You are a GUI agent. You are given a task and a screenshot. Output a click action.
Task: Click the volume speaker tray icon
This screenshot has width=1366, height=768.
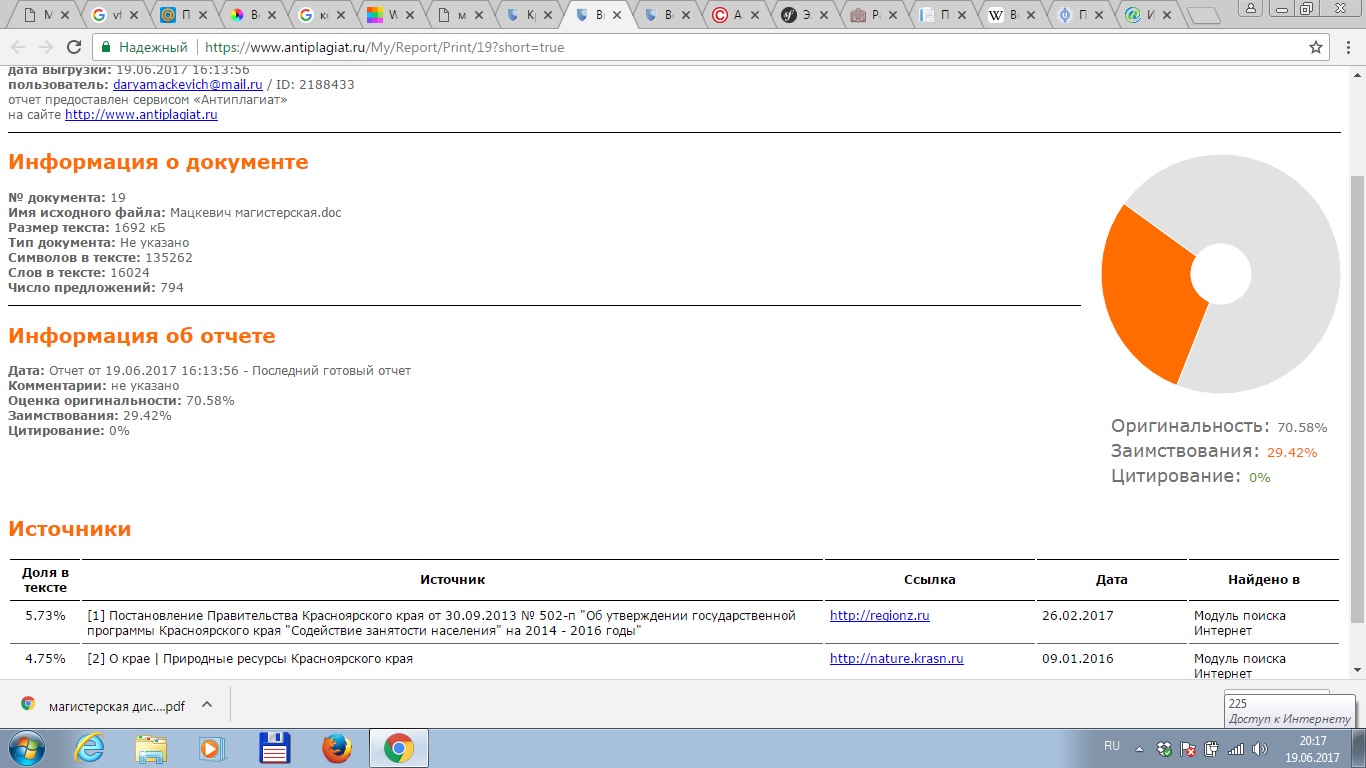[1259, 748]
